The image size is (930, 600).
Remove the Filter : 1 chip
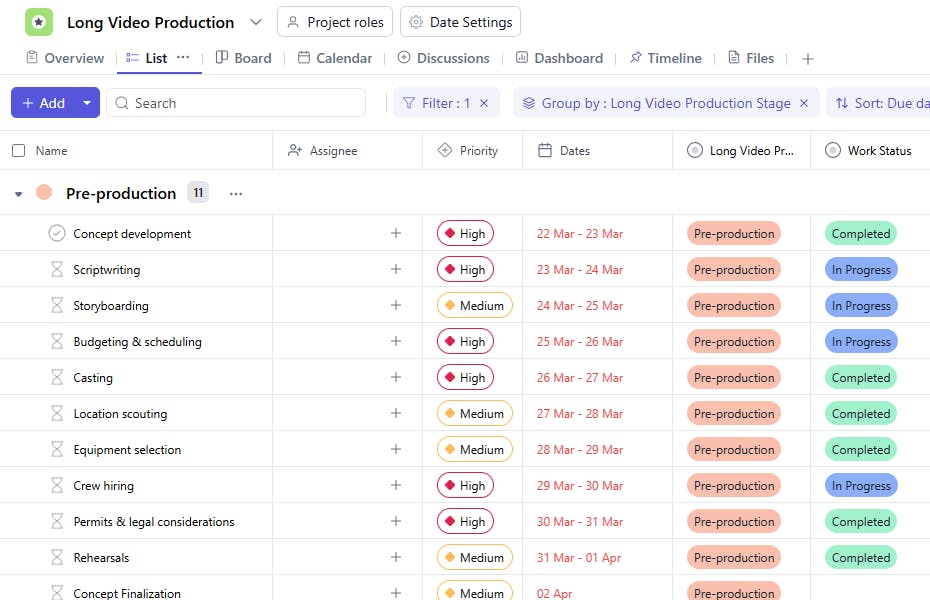pyautogui.click(x=484, y=103)
